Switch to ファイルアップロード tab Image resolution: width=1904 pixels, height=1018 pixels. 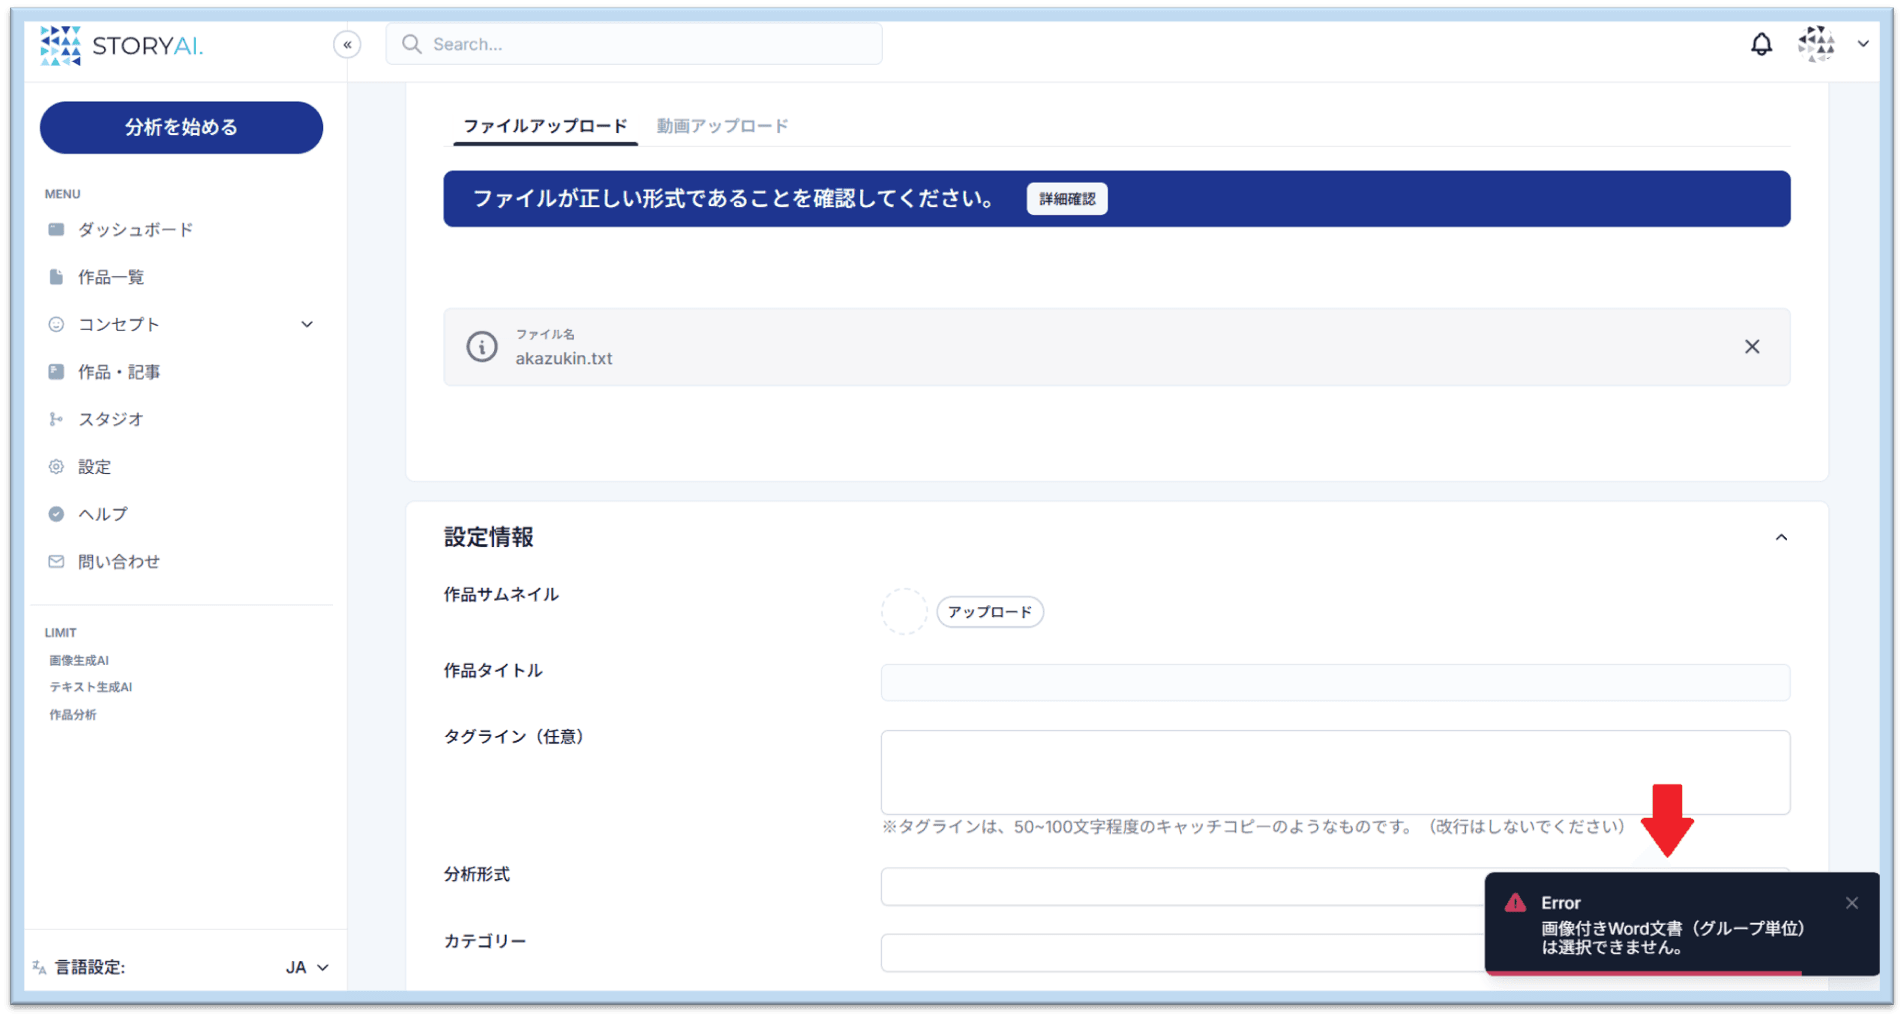[545, 126]
